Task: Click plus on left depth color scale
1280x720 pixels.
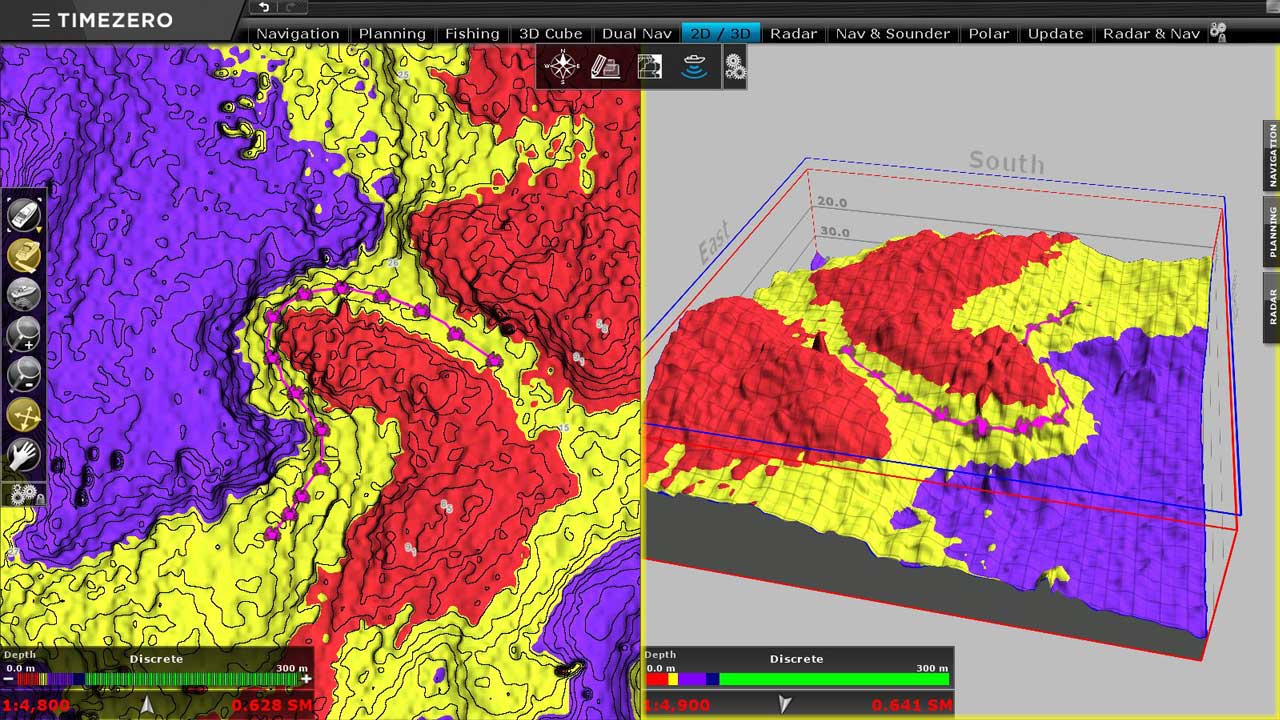Action: [306, 679]
